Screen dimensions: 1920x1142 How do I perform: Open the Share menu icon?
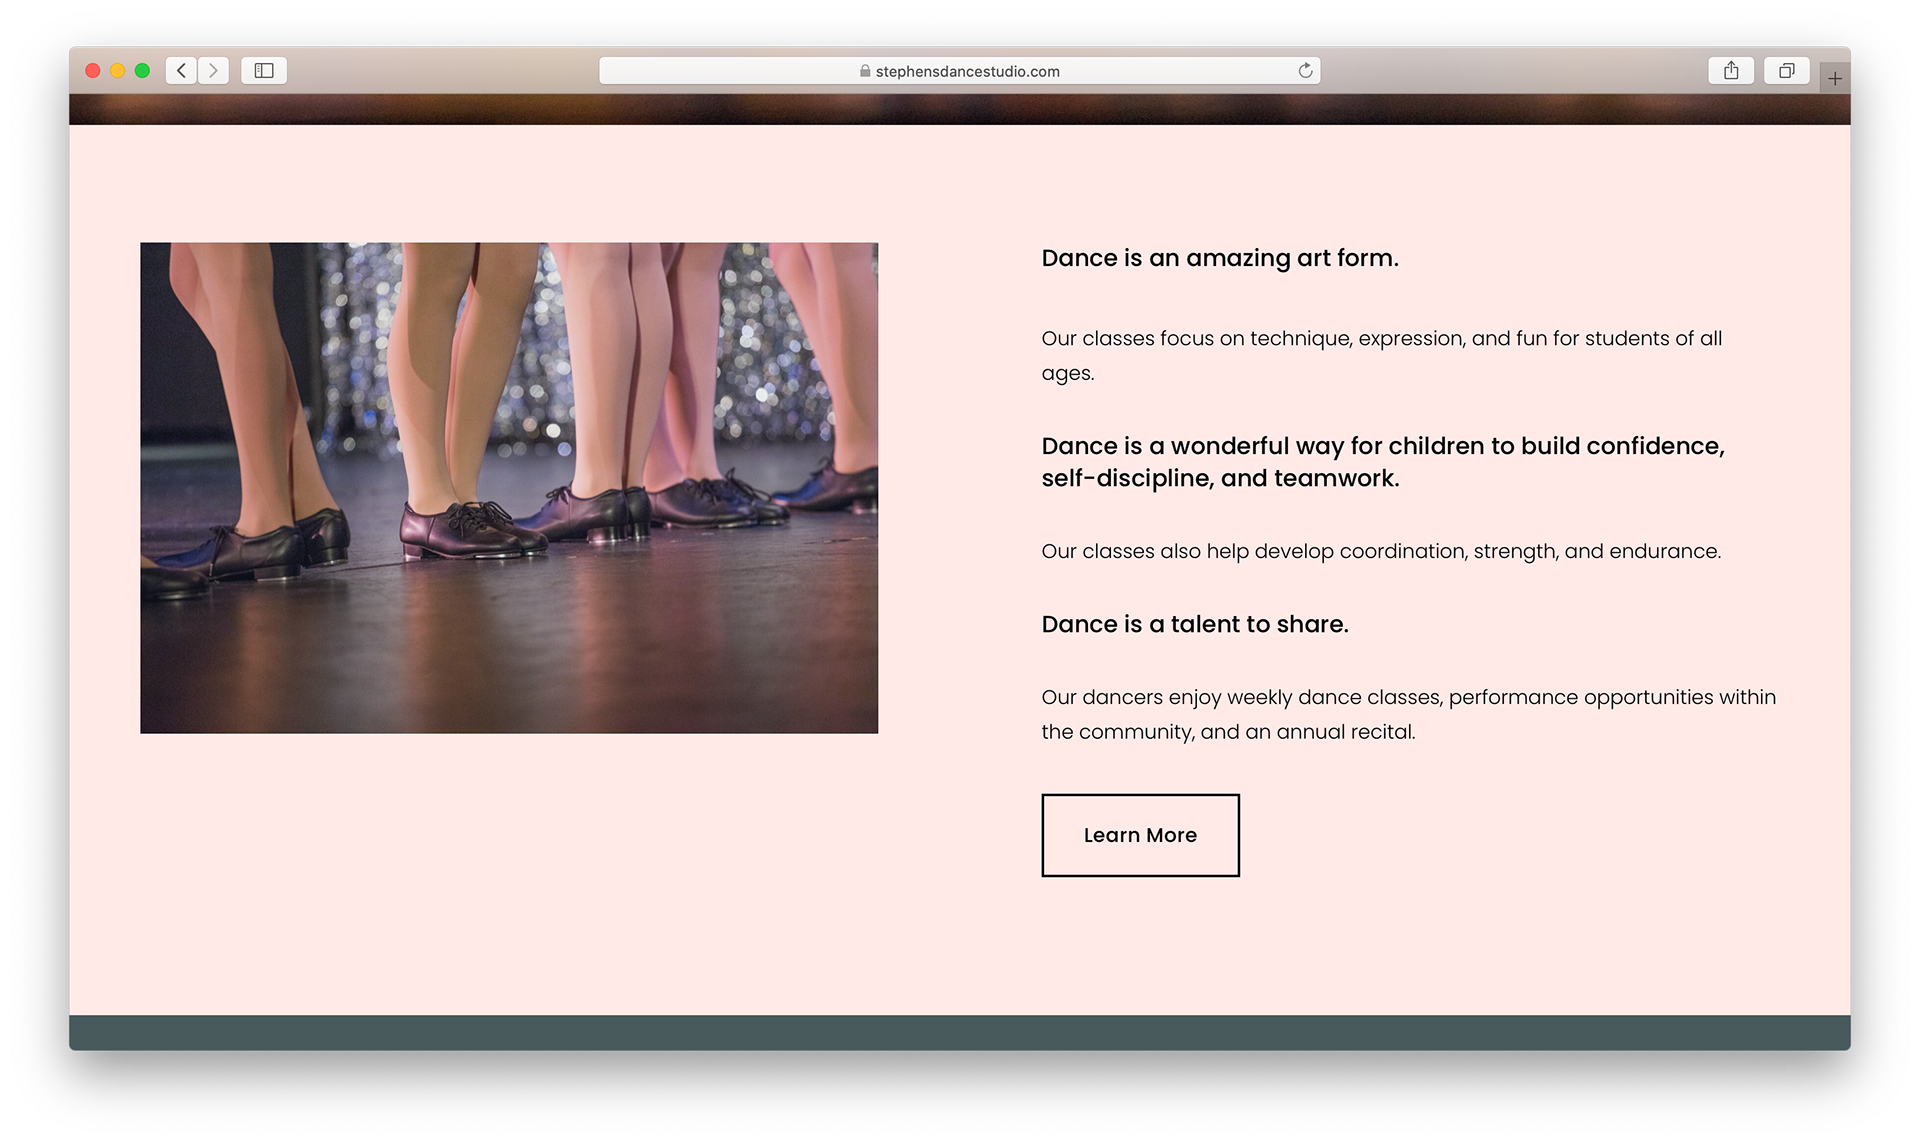tap(1731, 70)
